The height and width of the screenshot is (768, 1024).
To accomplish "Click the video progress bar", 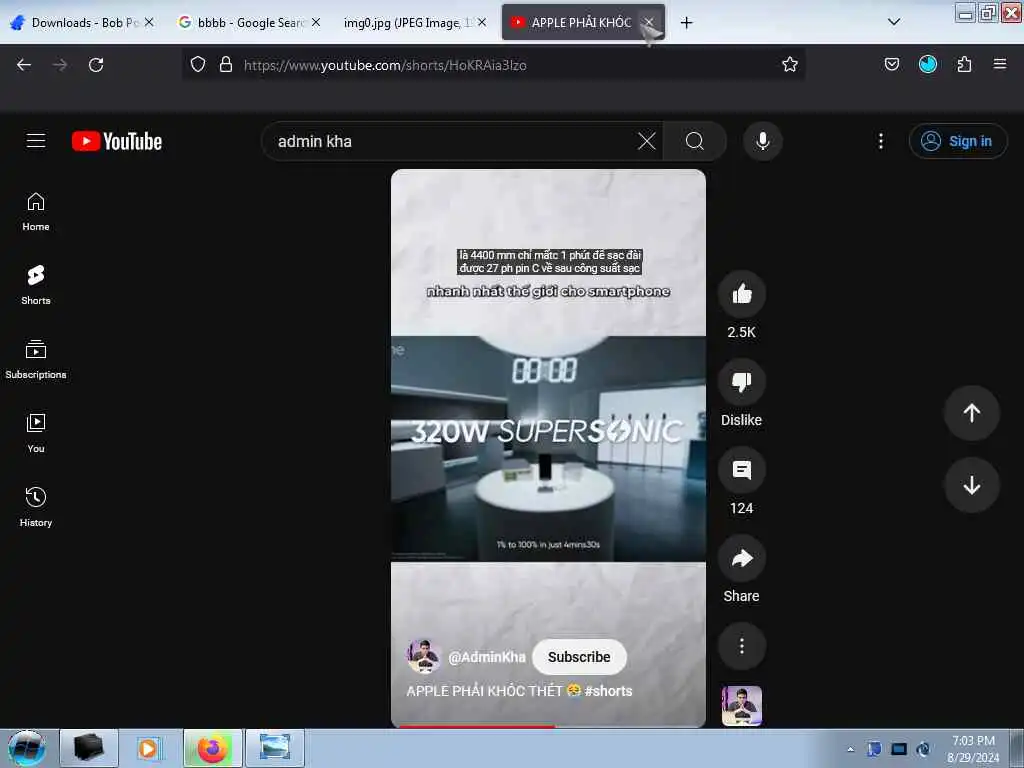I will coord(548,726).
